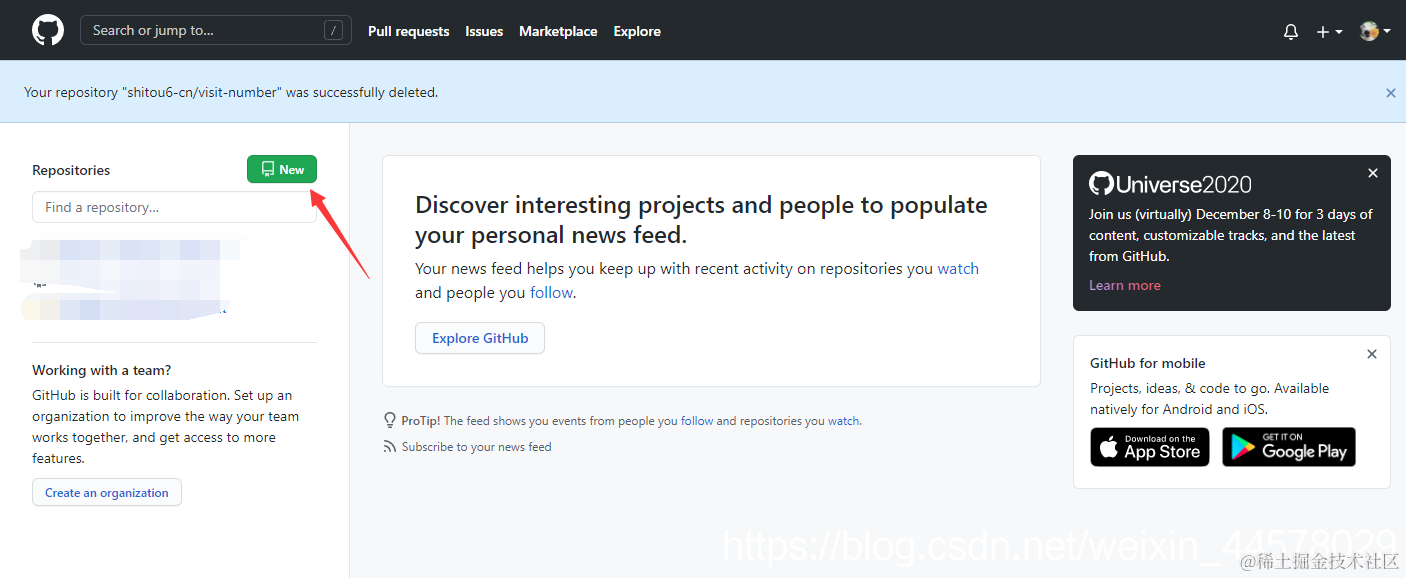Click the 'Discover interesting projects' headline
The image size is (1406, 578).
click(x=701, y=220)
